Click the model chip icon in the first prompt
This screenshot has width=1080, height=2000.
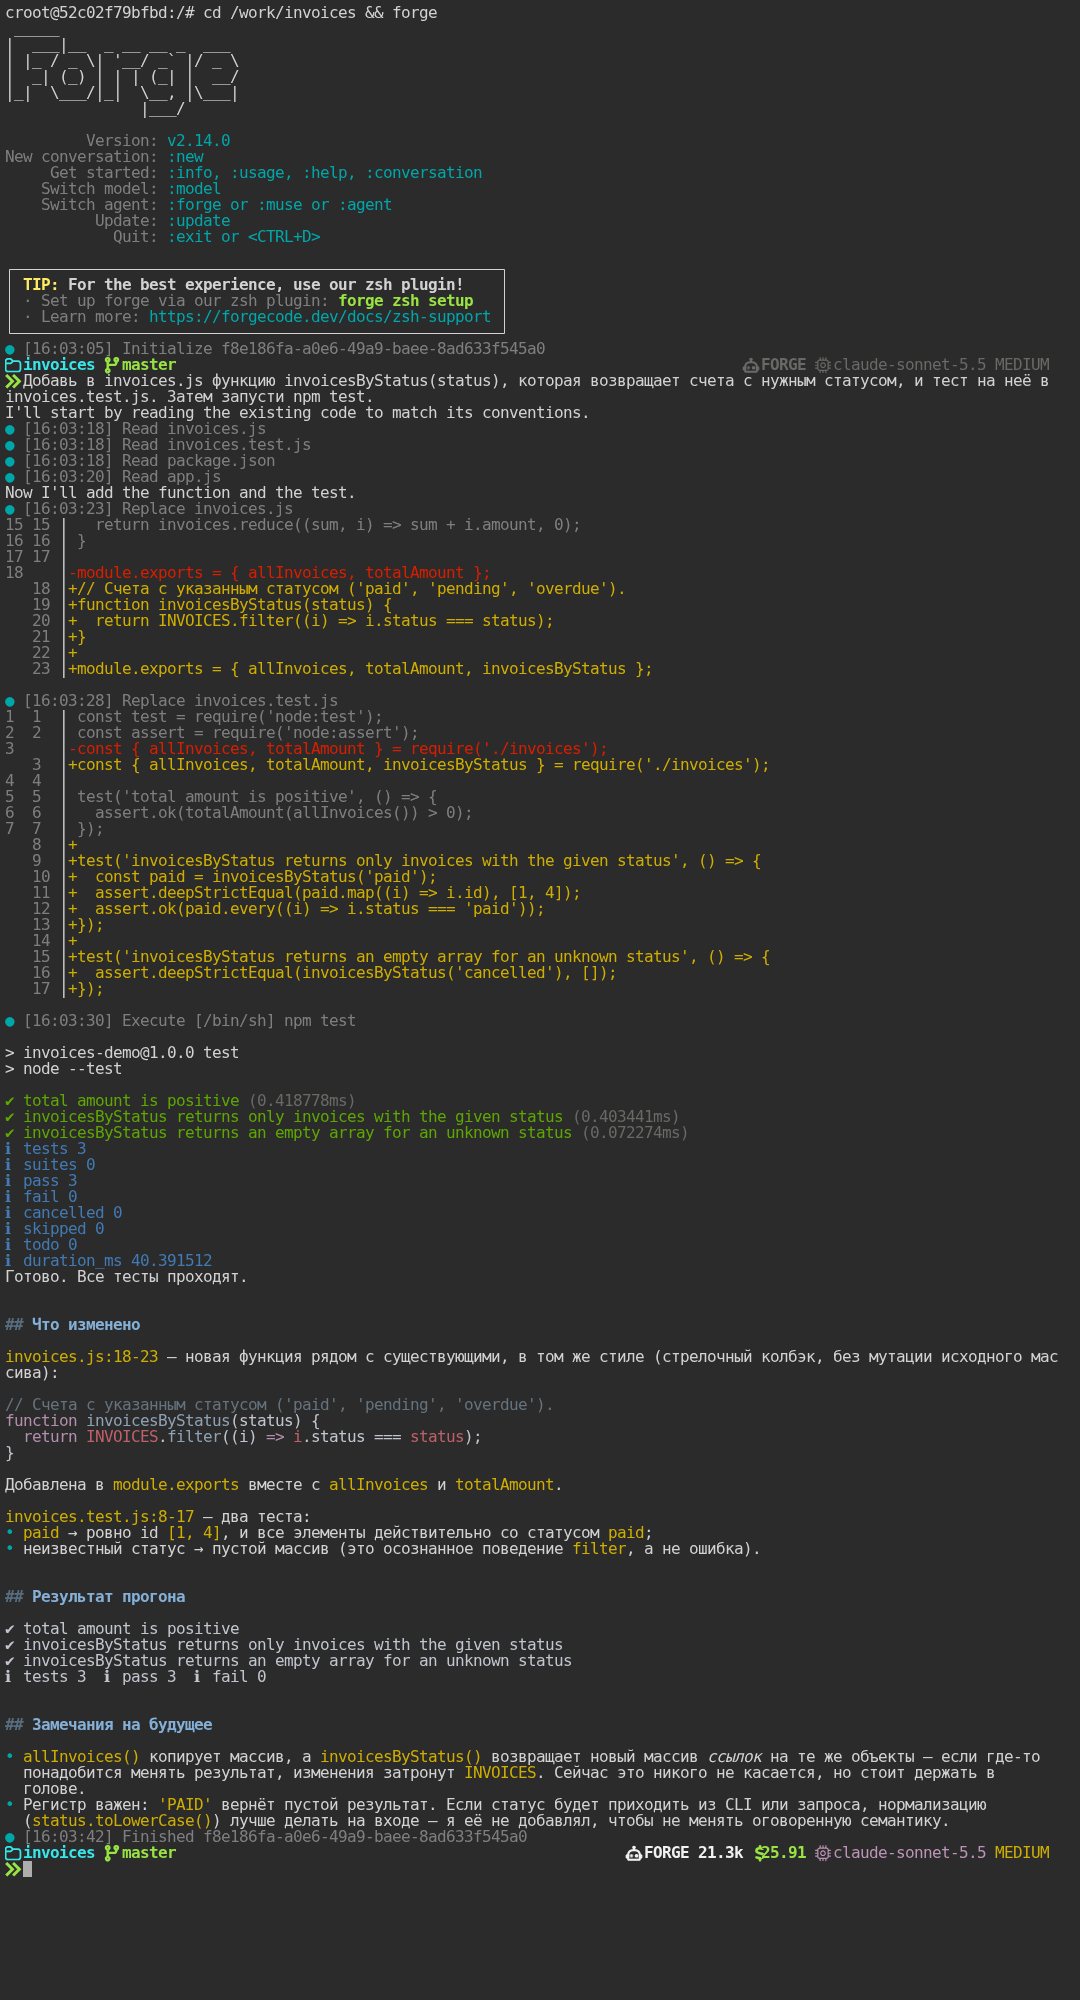[823, 365]
